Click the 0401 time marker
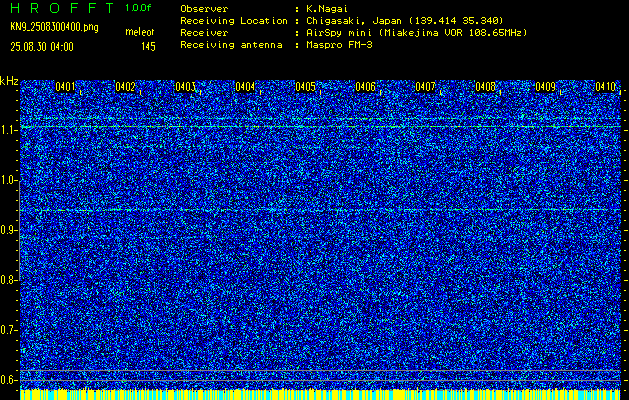Image resolution: width=629 pixels, height=400 pixels. (65, 87)
